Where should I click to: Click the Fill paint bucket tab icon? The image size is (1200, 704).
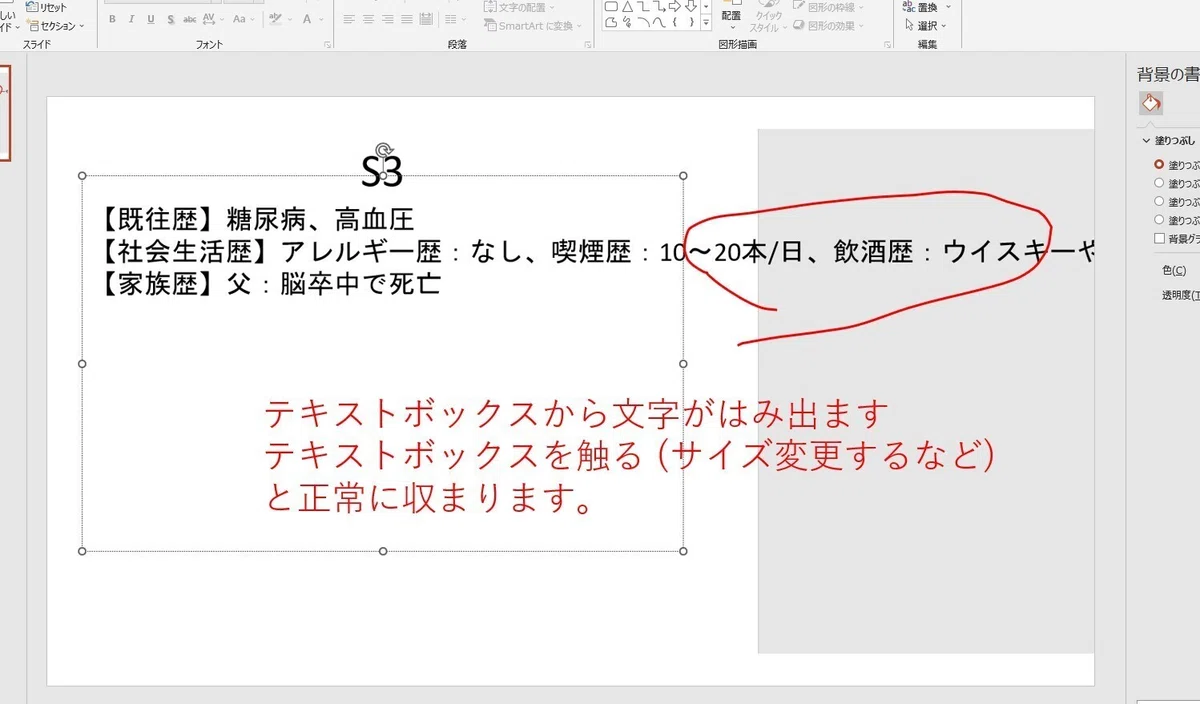(x=1151, y=103)
